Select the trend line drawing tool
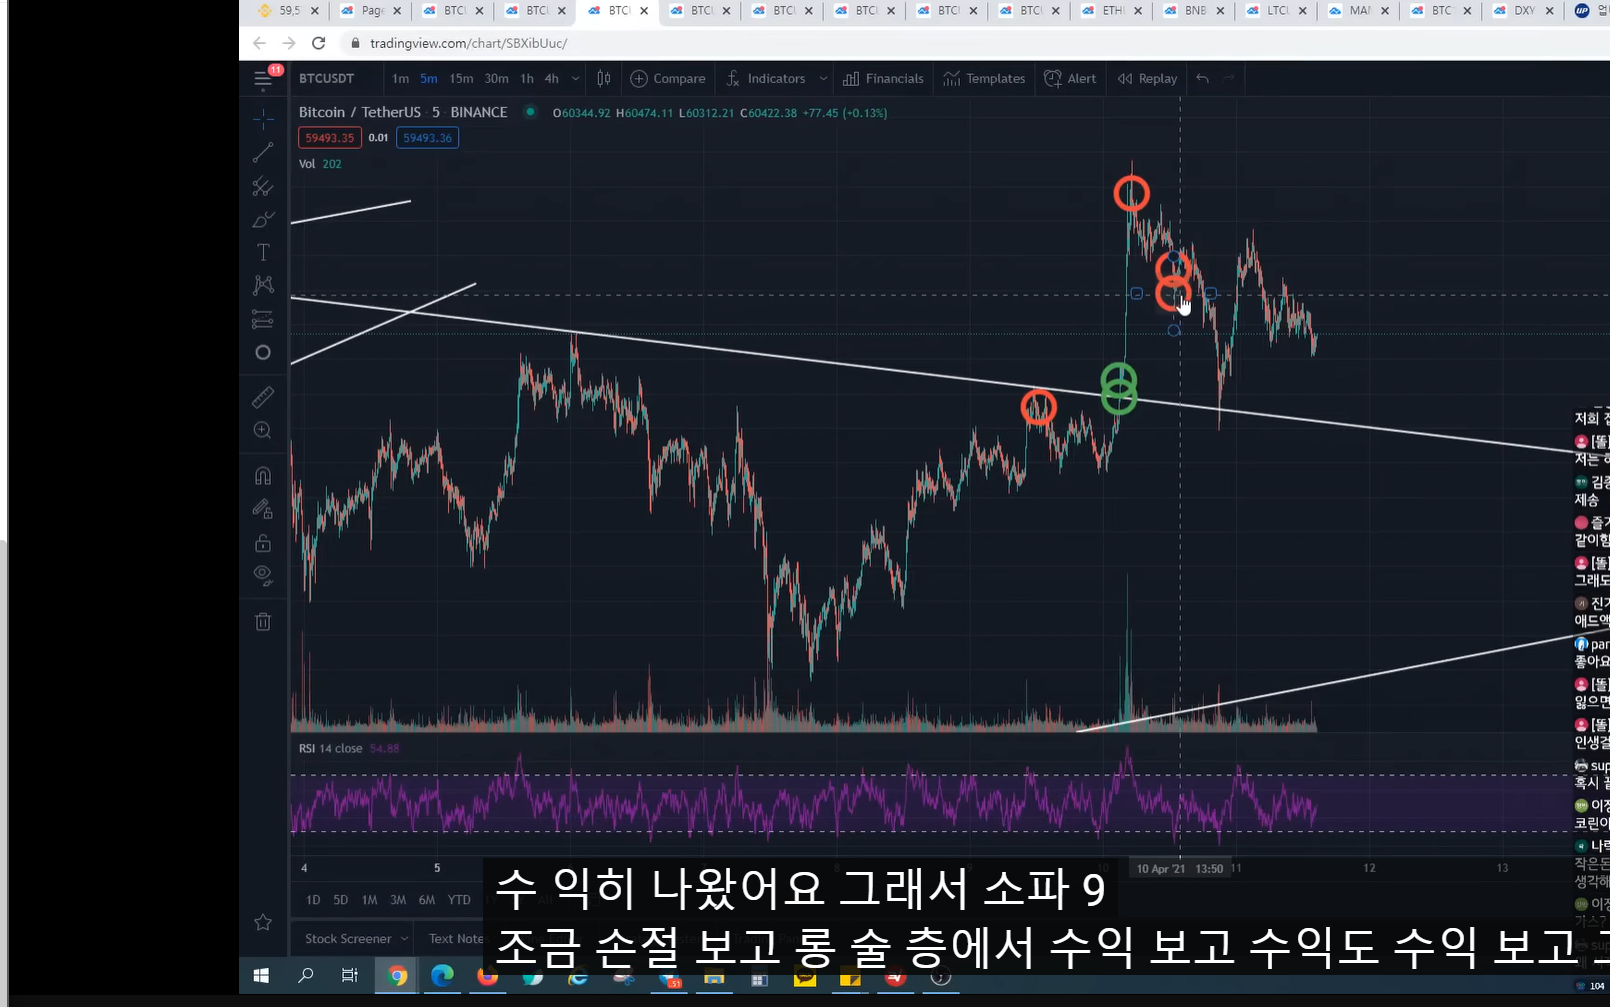Screen dimensions: 1610x1007 click(263, 152)
